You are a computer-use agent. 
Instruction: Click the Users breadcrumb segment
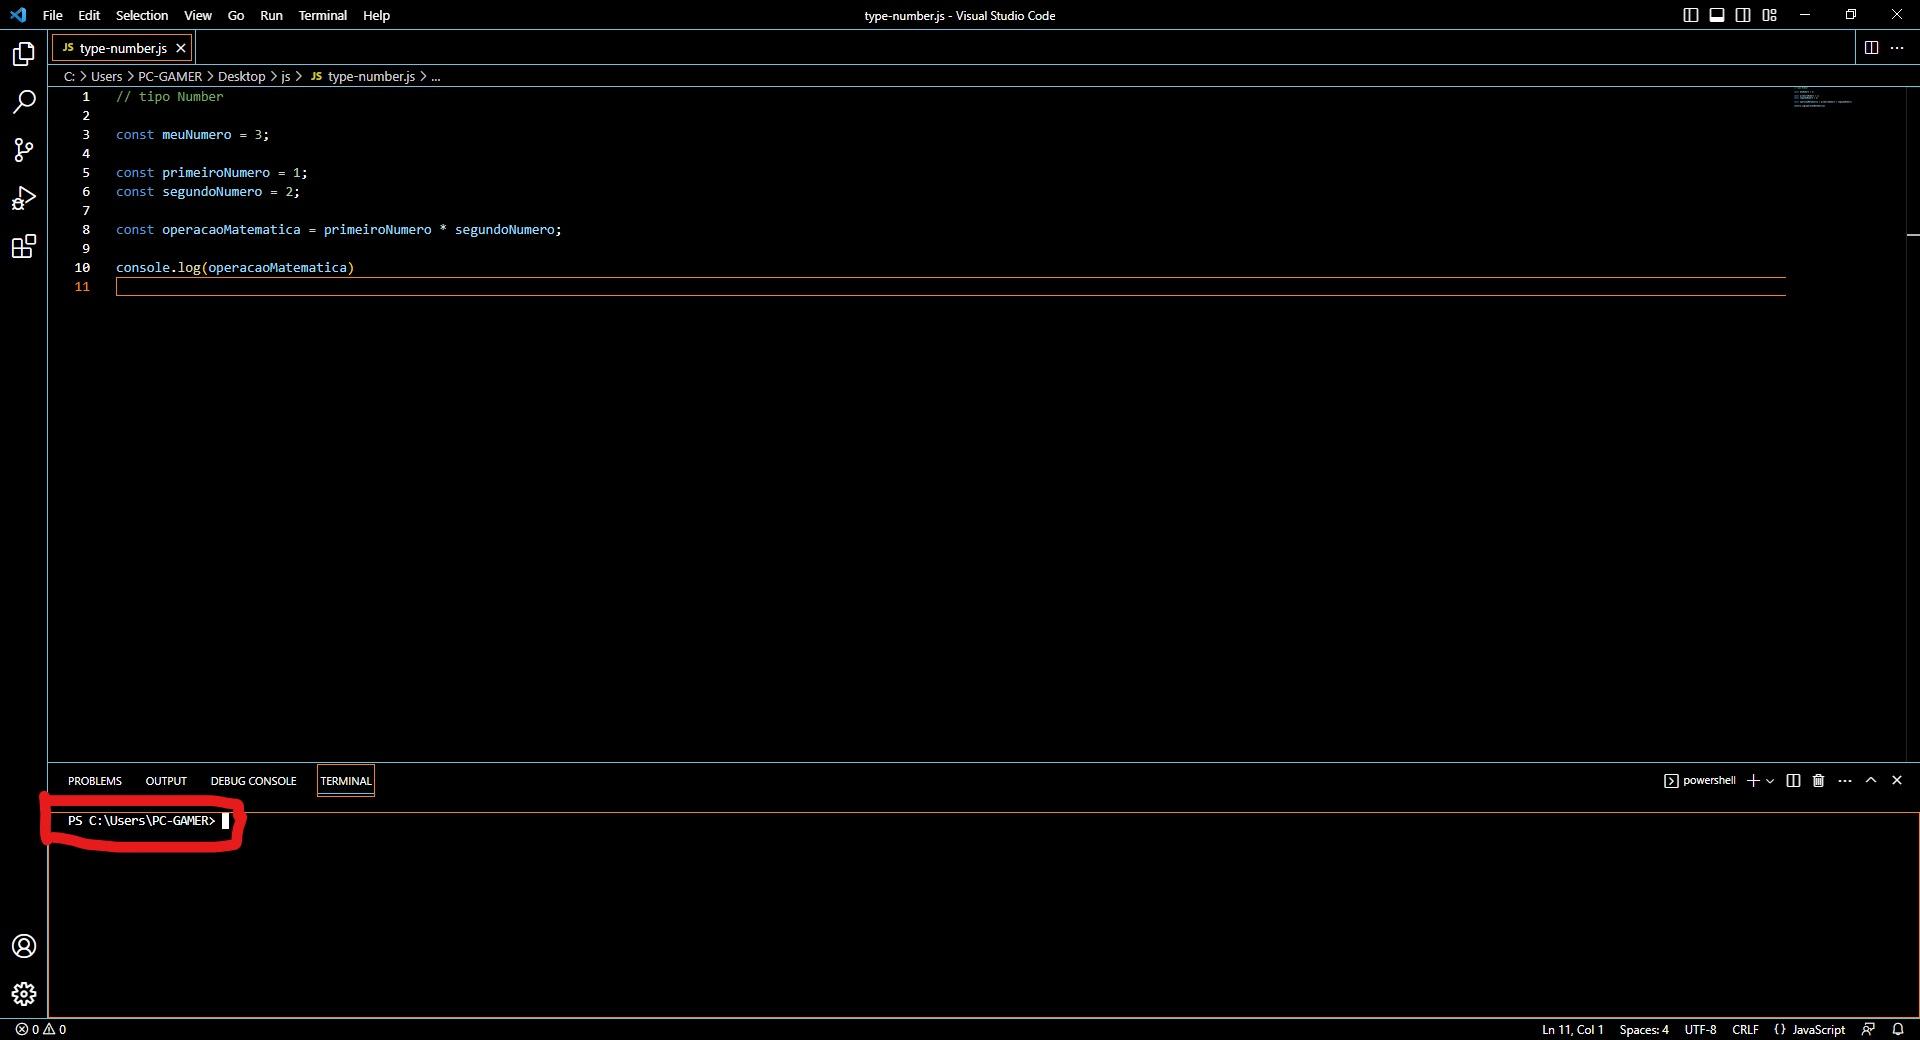107,76
